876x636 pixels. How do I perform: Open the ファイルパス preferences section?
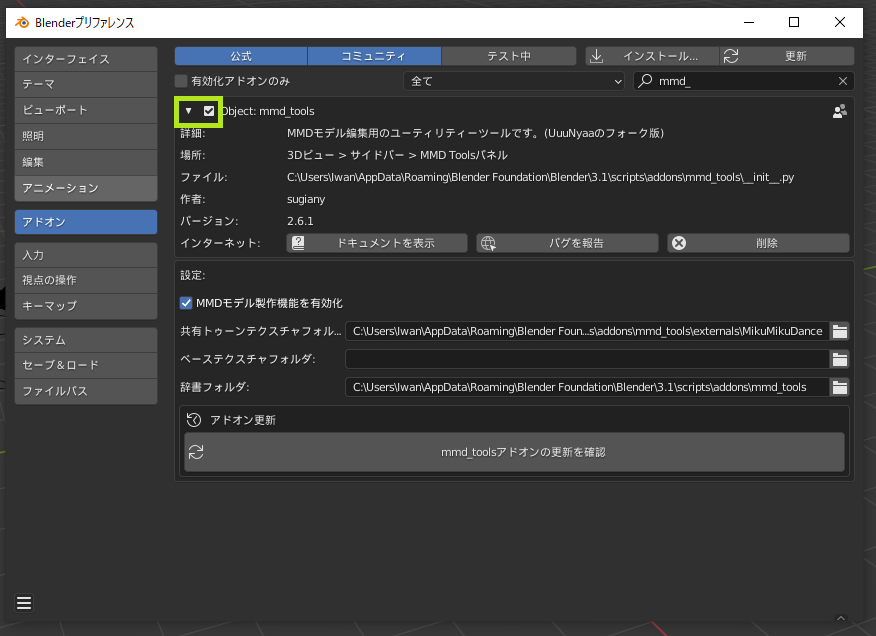click(86, 391)
